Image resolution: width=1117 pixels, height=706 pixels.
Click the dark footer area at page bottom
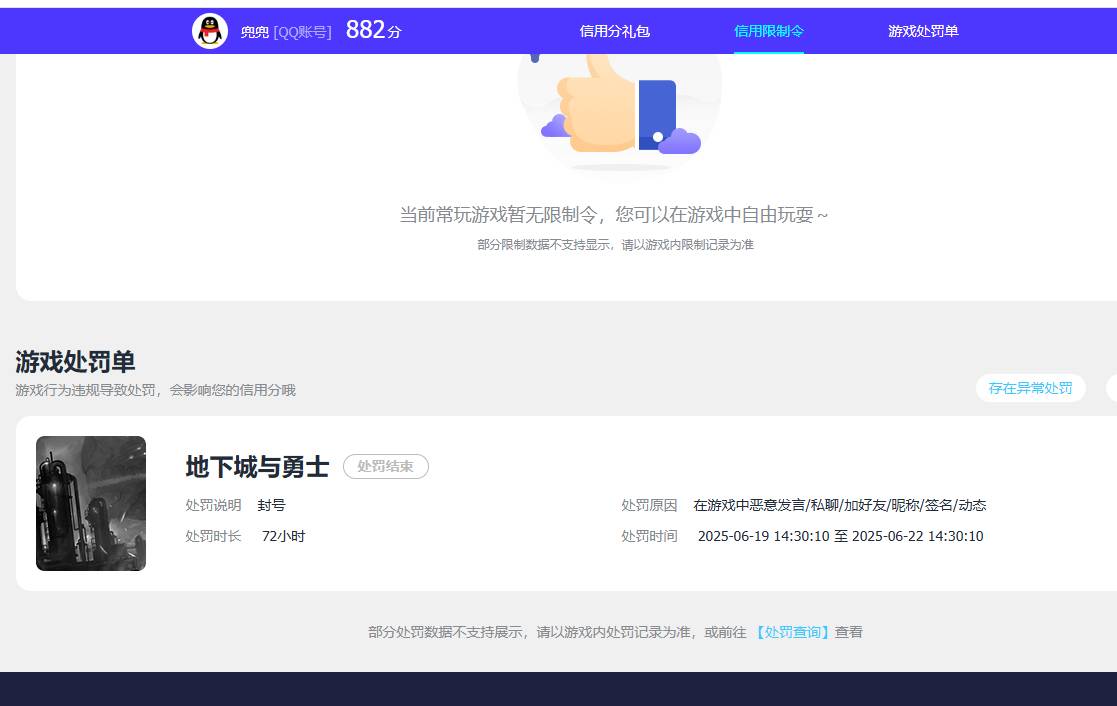pyautogui.click(x=558, y=690)
